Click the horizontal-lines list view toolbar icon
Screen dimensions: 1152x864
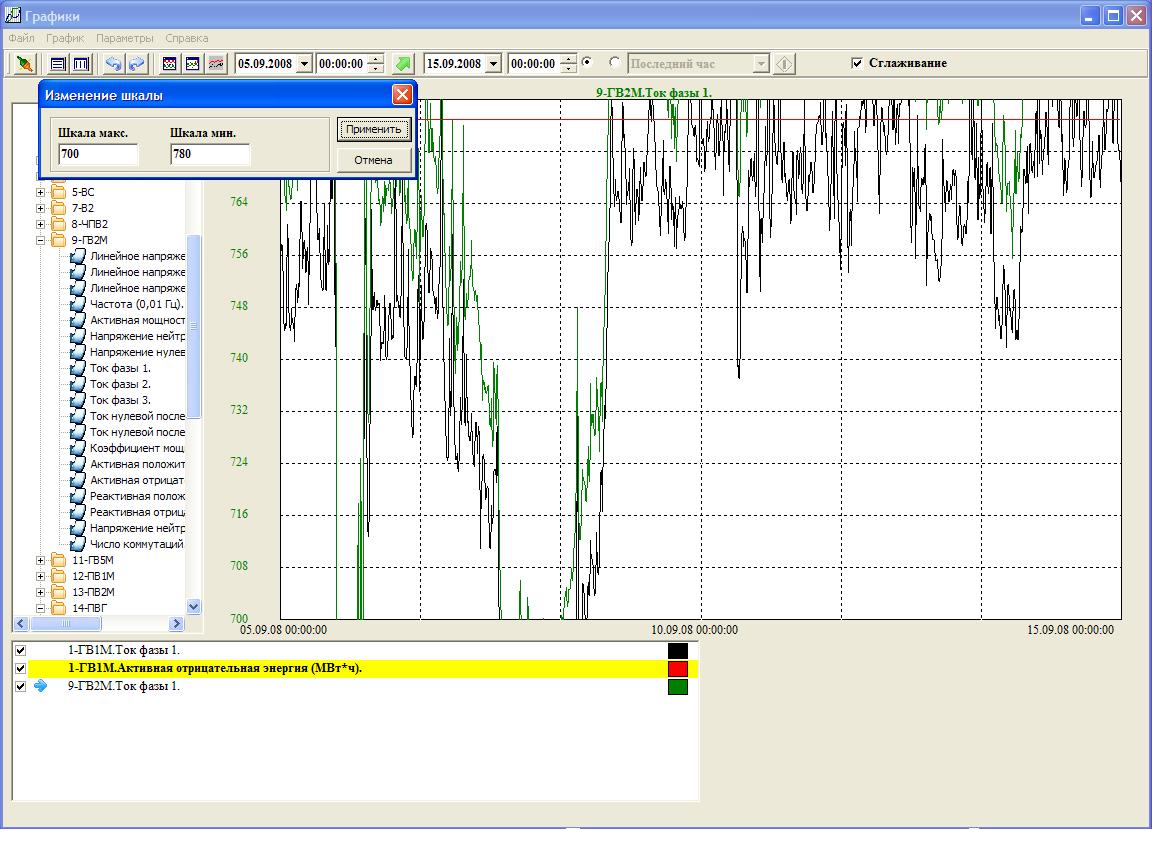[x=59, y=64]
